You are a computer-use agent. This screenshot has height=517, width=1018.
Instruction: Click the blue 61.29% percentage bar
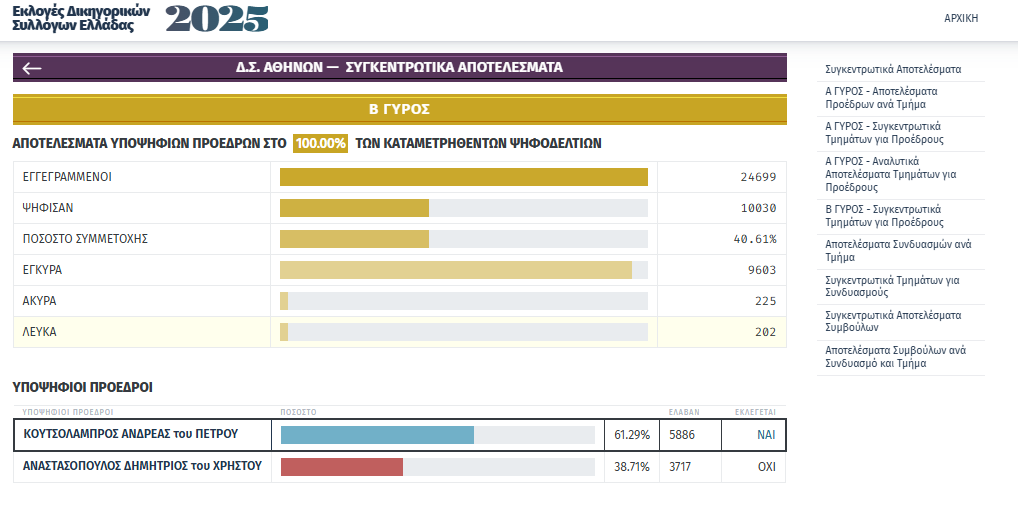coord(377,435)
